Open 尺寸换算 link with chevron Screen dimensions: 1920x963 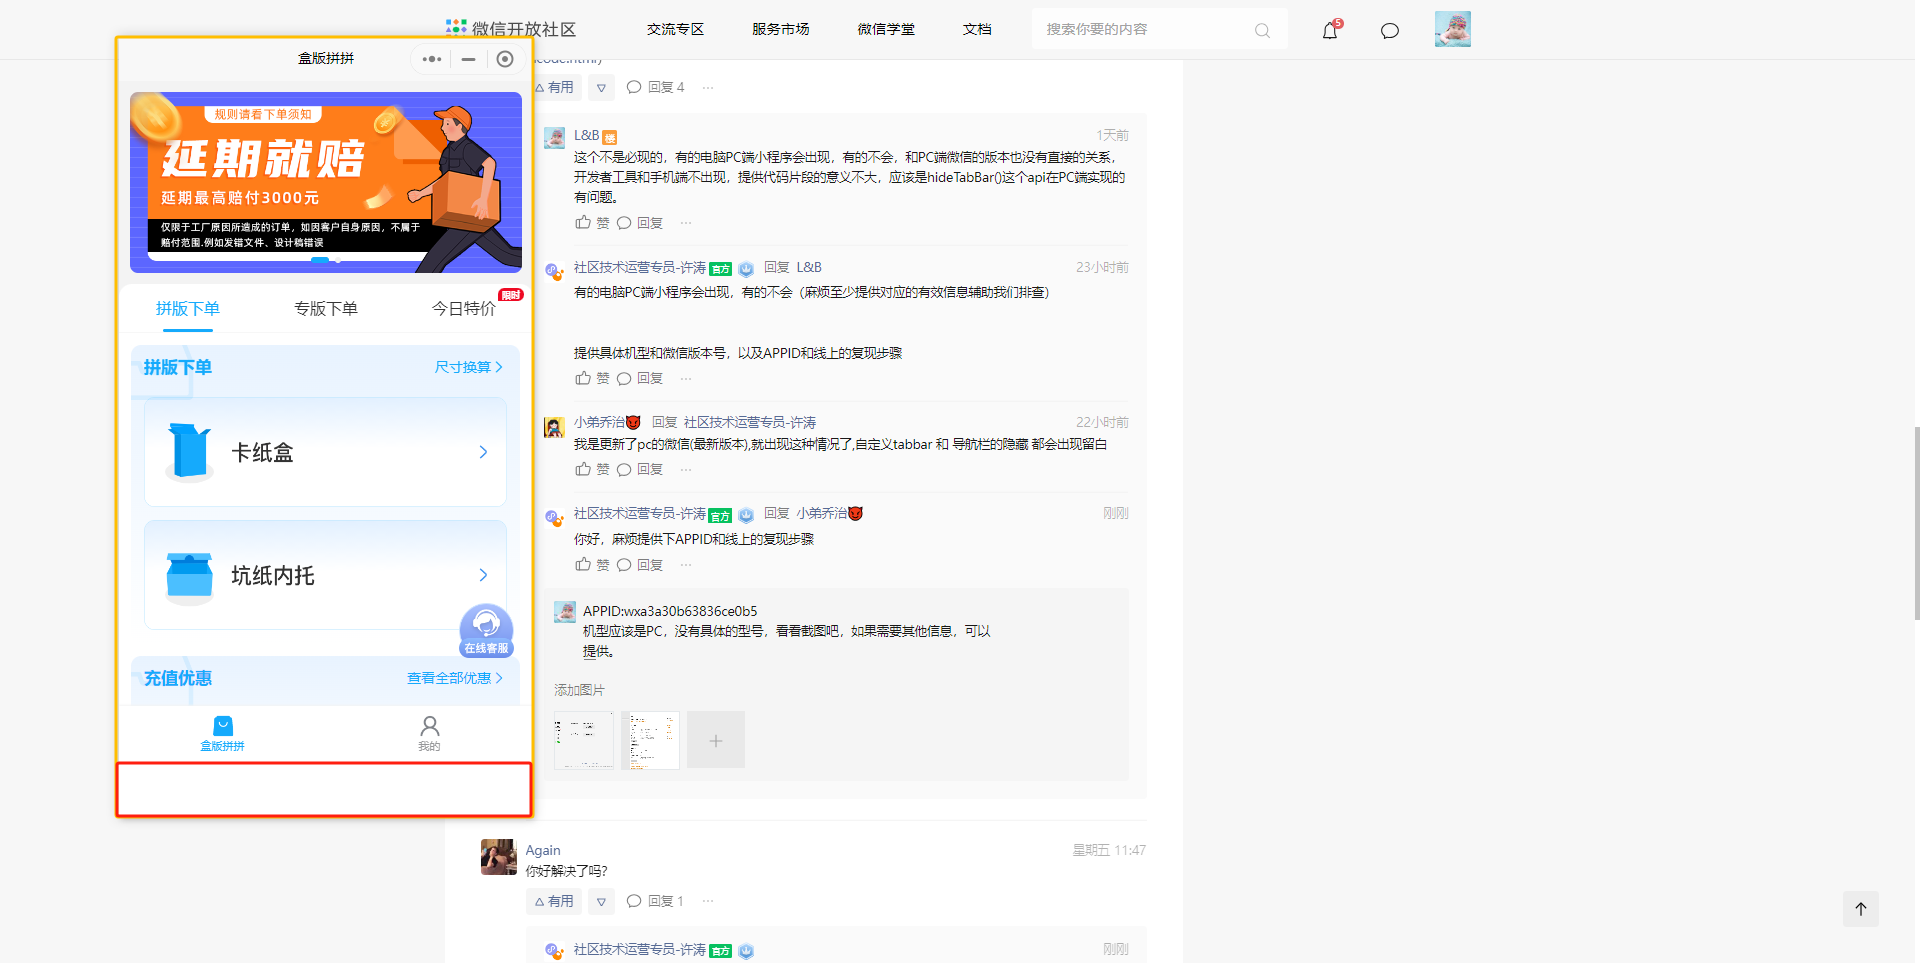point(469,367)
